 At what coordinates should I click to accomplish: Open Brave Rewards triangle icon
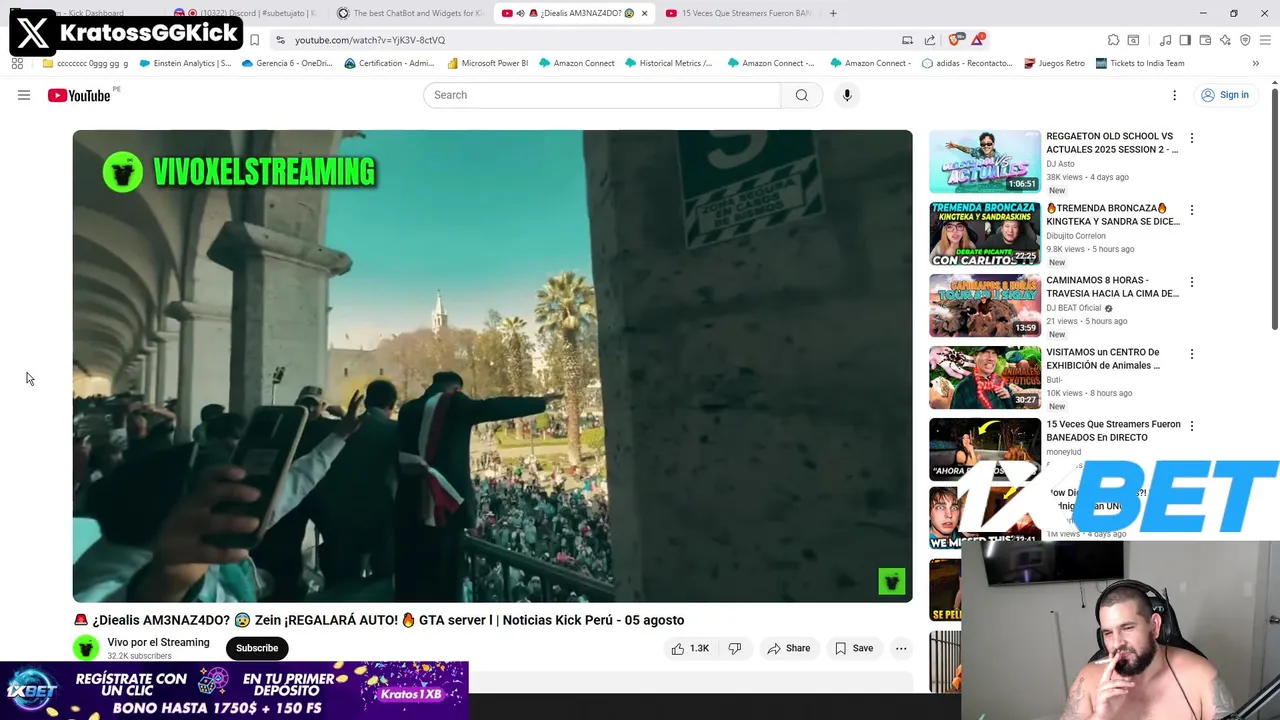coord(977,40)
